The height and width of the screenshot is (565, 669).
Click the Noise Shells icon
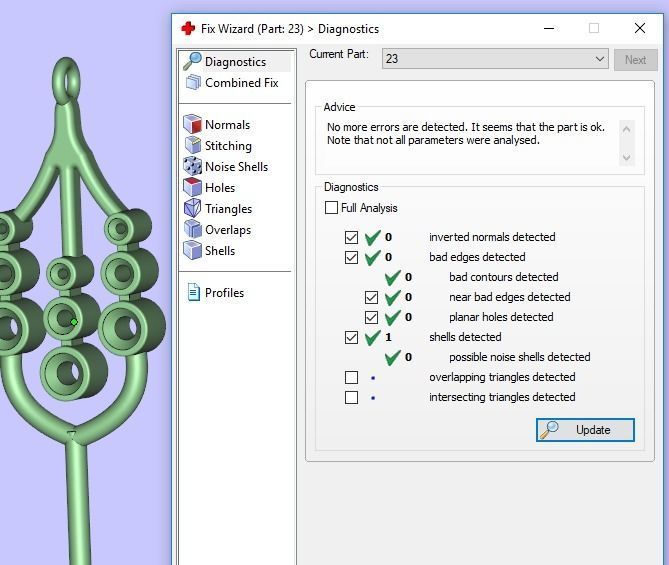tap(192, 166)
